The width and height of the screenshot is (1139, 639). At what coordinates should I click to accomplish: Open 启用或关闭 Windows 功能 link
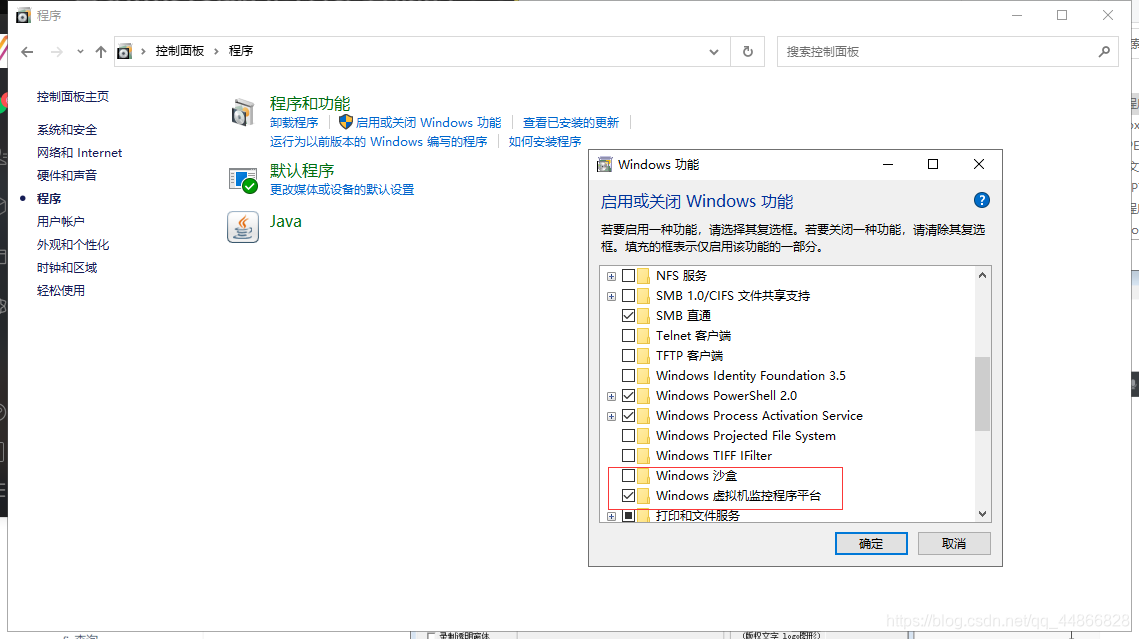(429, 123)
